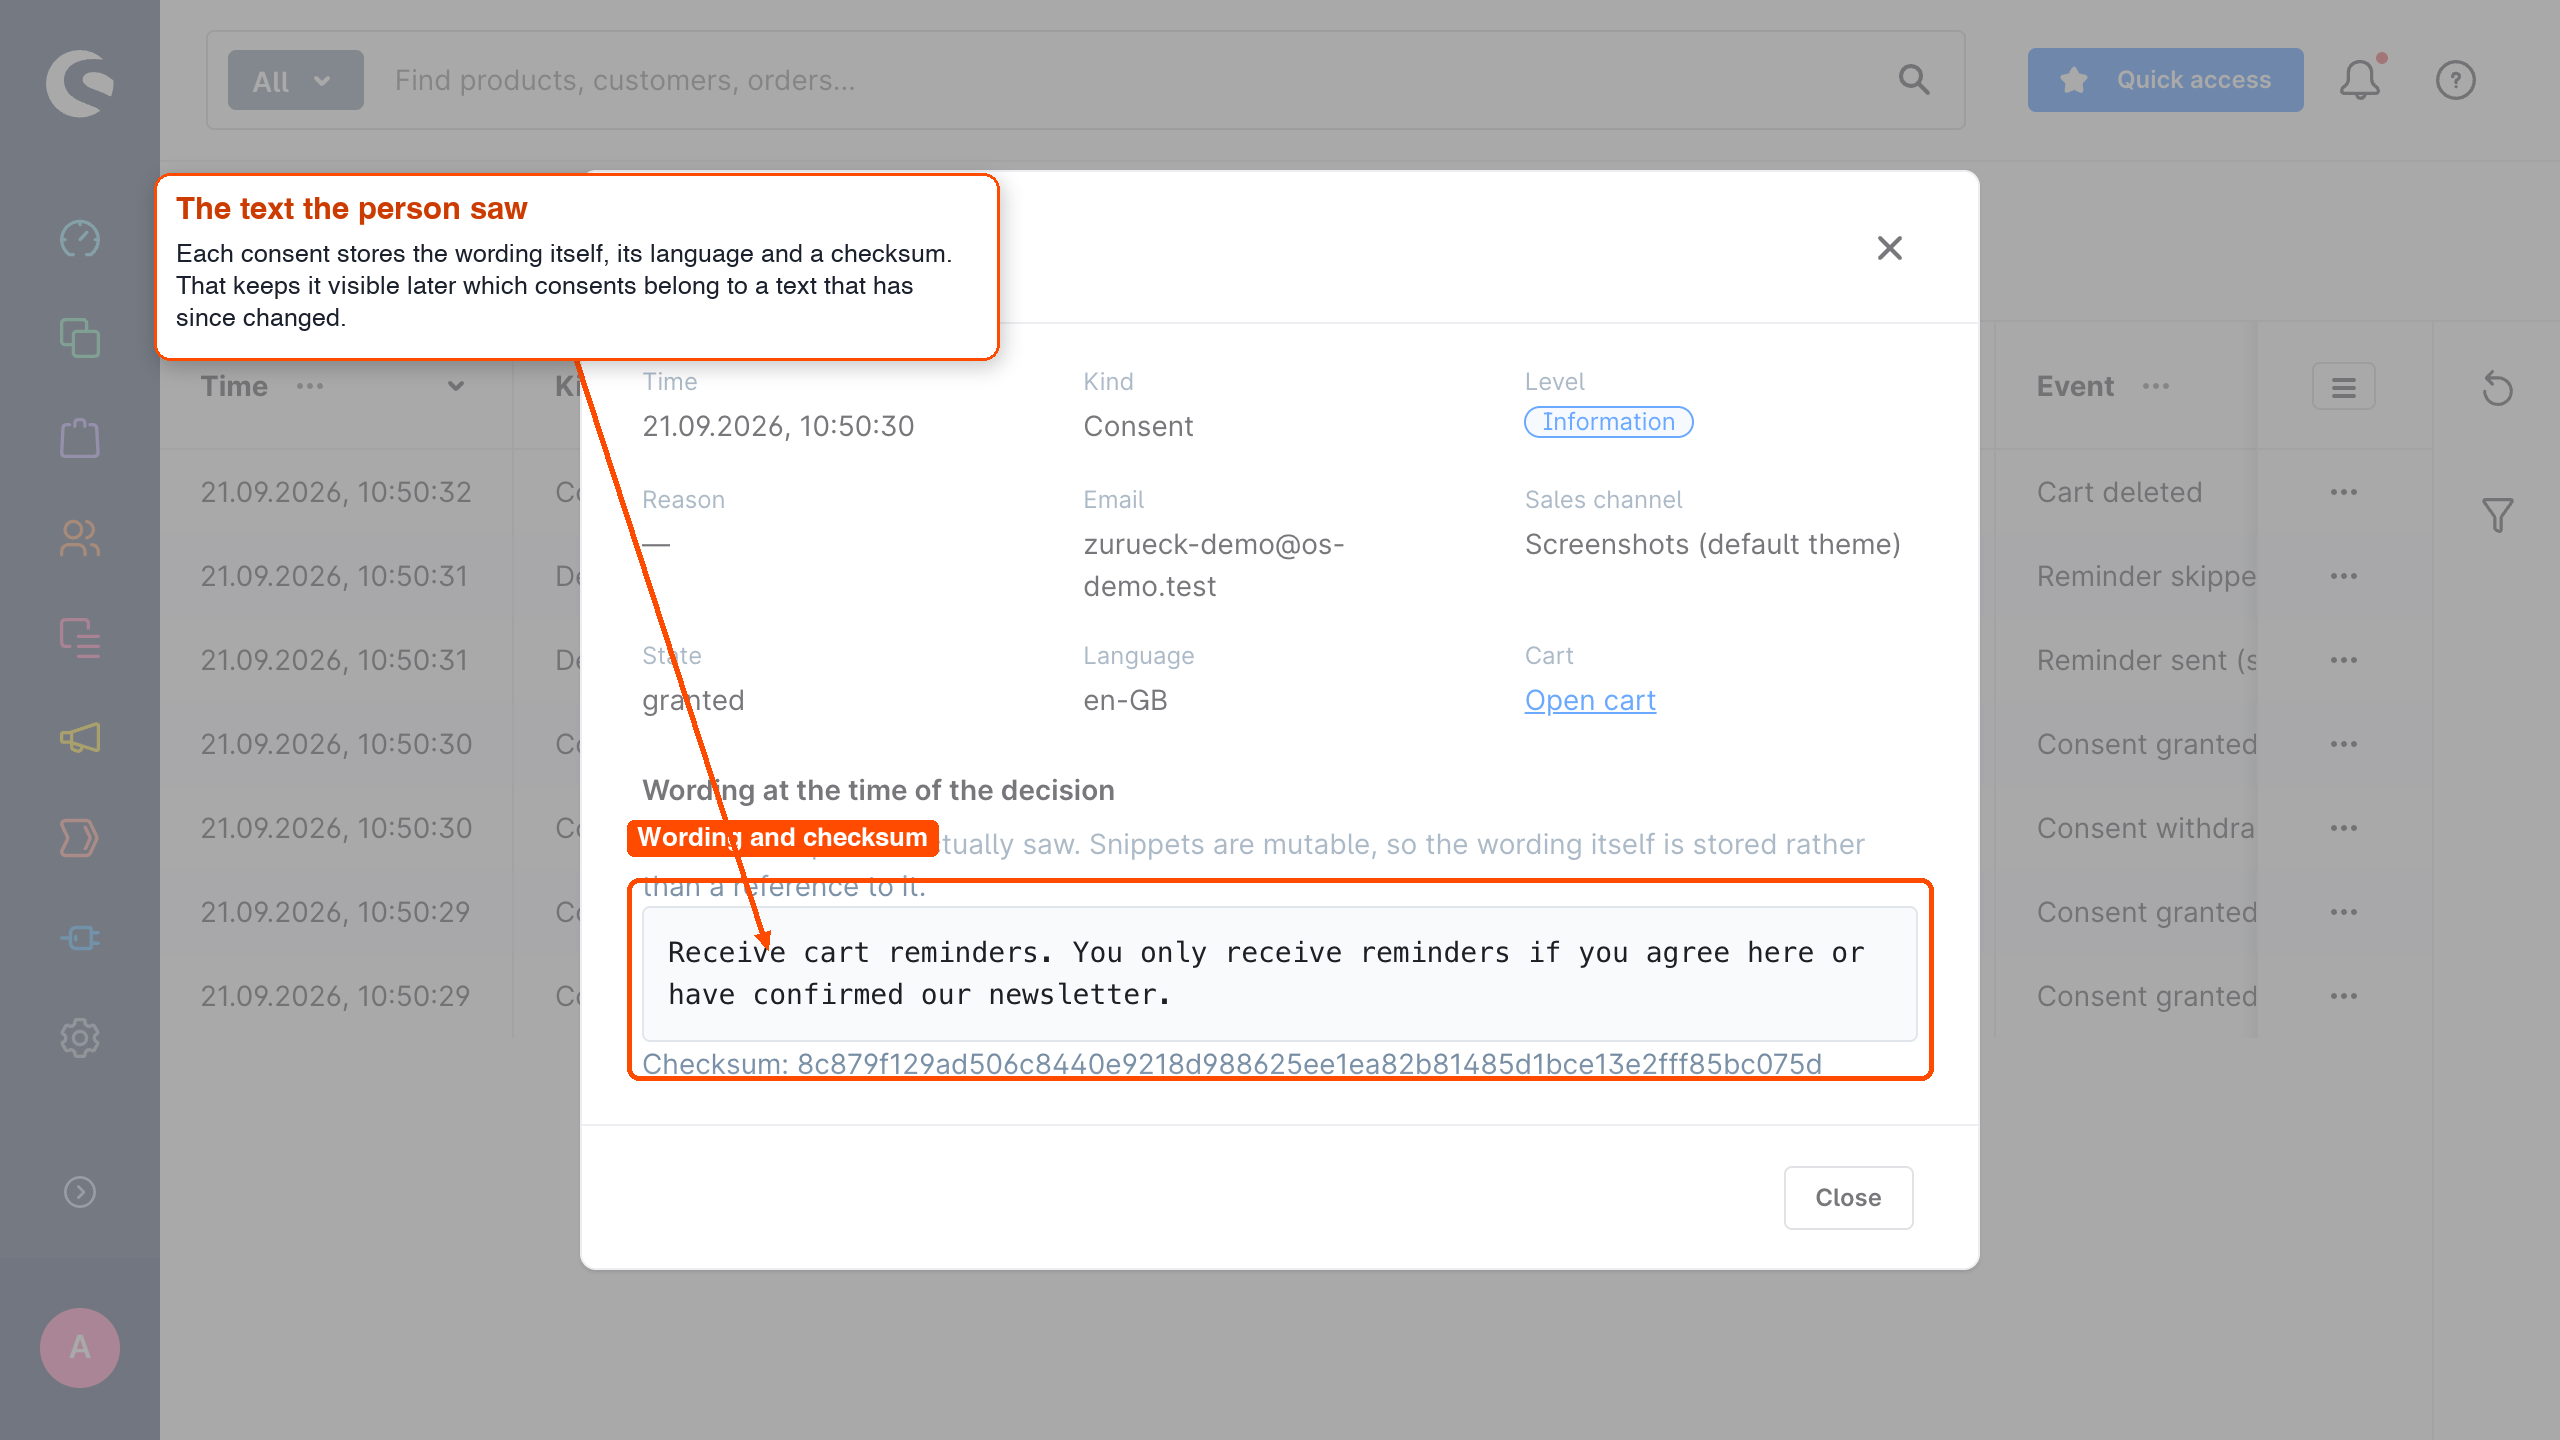Viewport: 2560px width, 1440px height.
Task: Click the email 'zurueck-demo@os-demo.test'
Action: tap(1214, 565)
